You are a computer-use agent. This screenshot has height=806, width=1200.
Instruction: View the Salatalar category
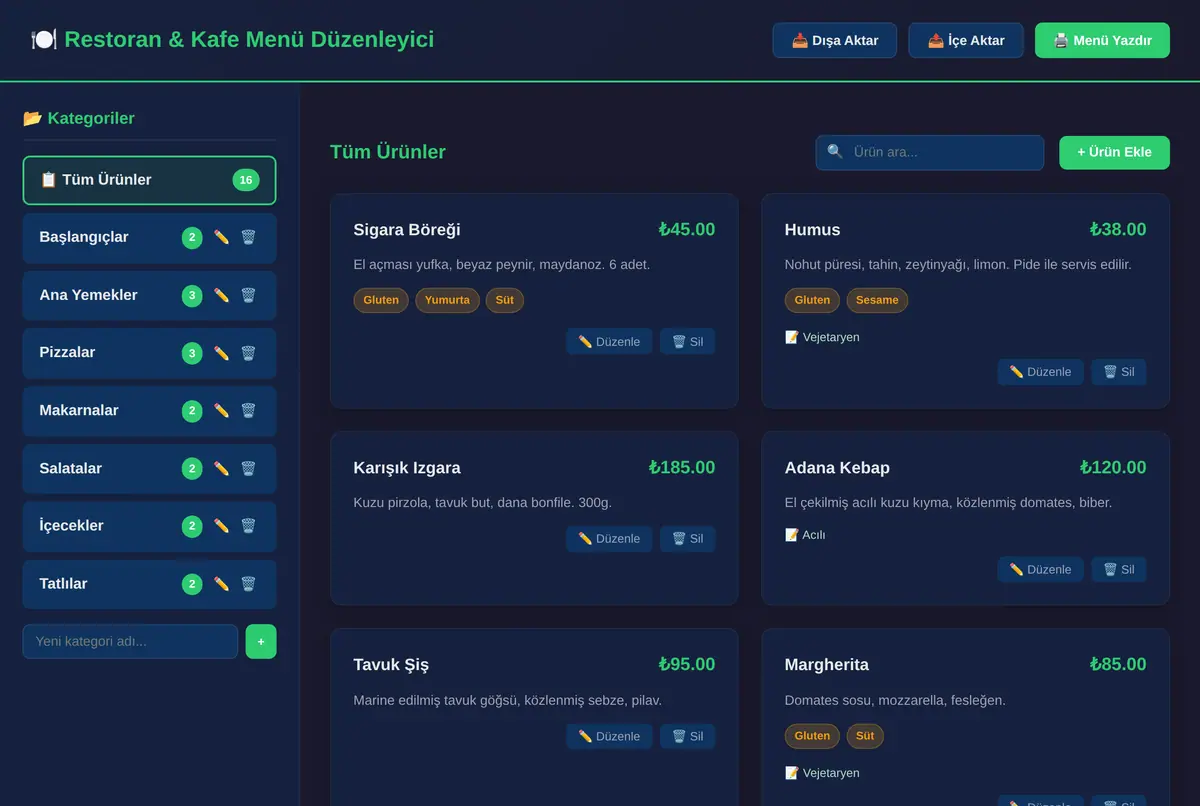coord(149,469)
